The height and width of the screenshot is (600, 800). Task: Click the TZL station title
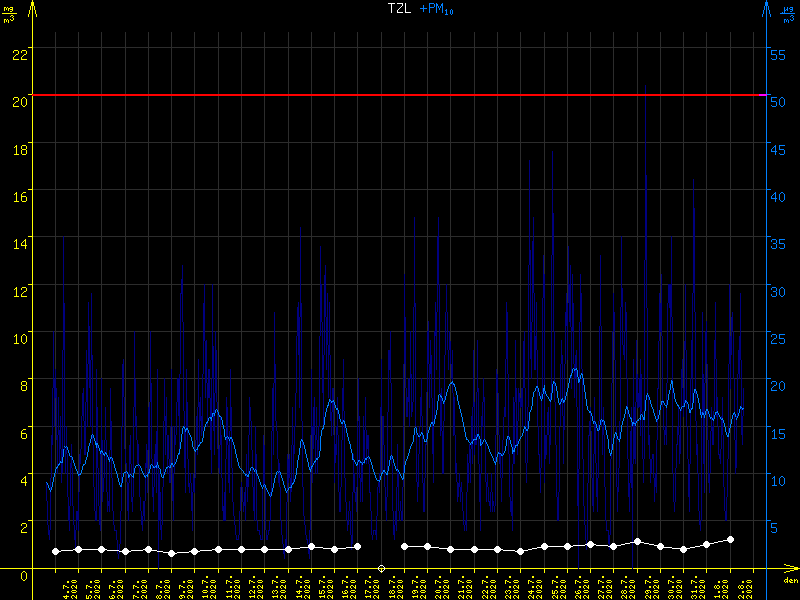pos(399,8)
